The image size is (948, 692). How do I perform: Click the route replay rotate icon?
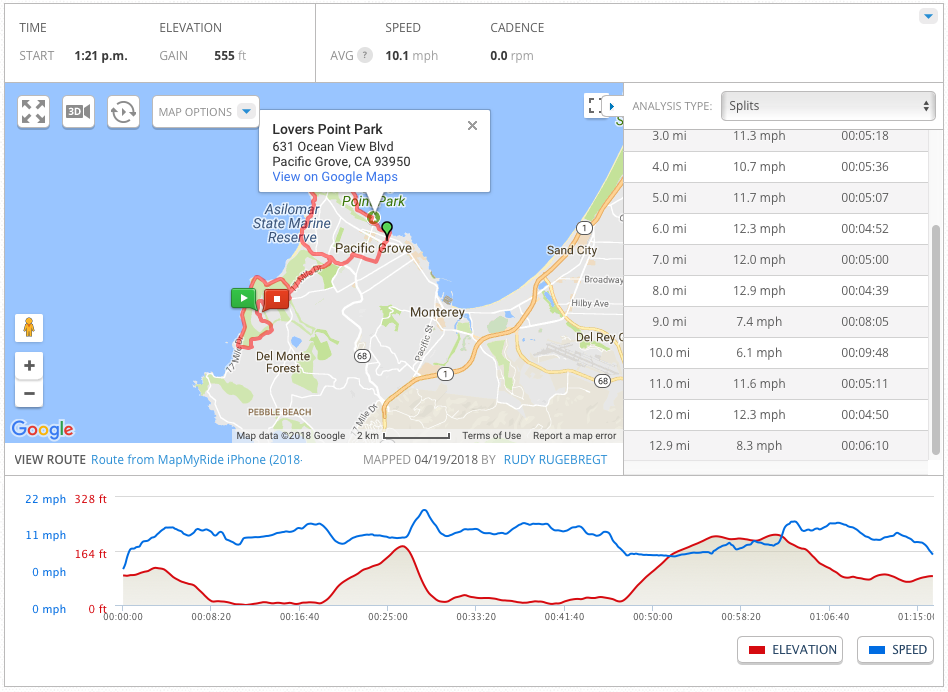[x=123, y=111]
